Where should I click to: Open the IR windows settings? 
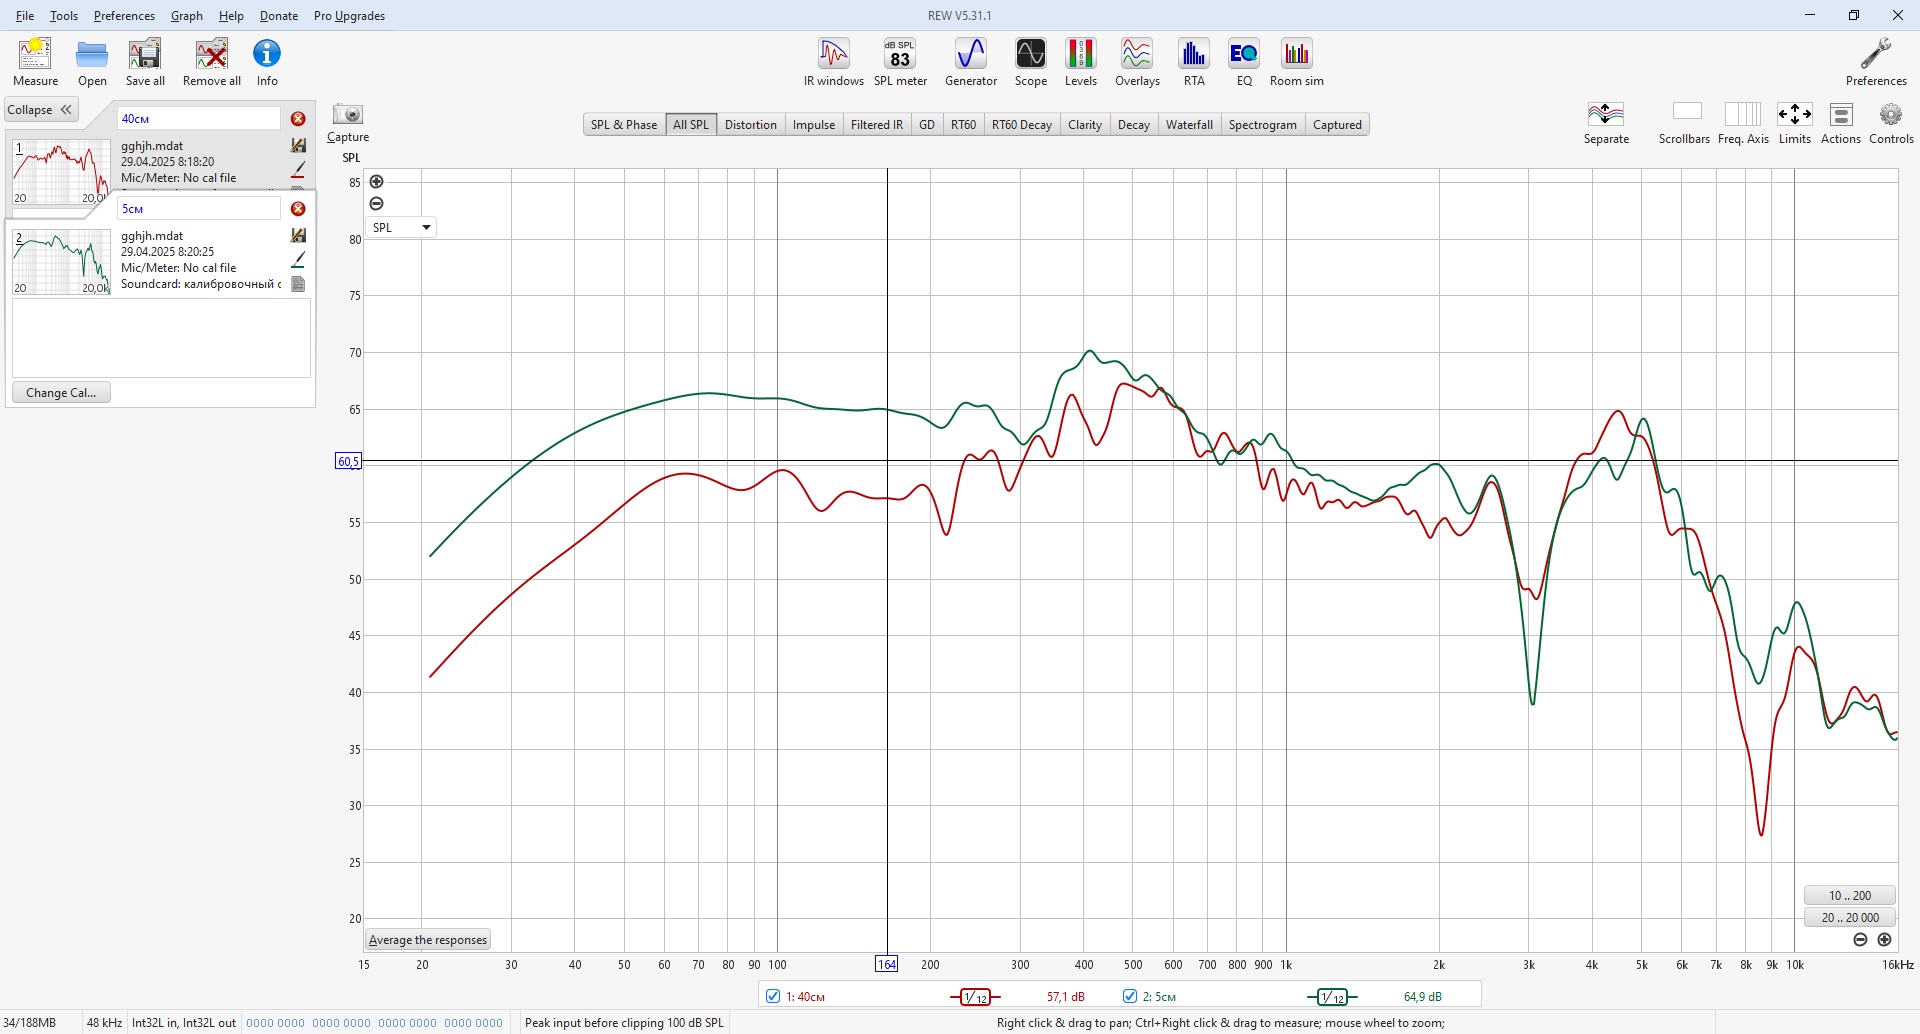click(x=834, y=62)
